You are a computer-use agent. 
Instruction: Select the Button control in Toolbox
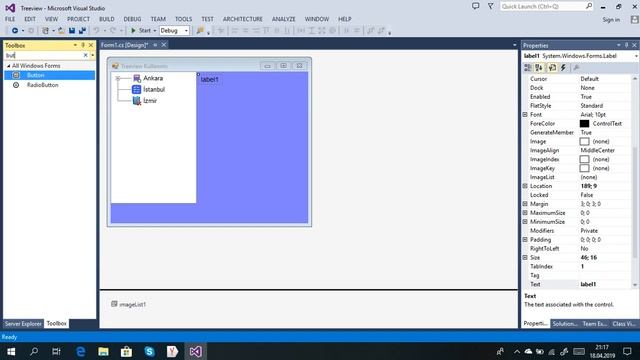(x=49, y=75)
